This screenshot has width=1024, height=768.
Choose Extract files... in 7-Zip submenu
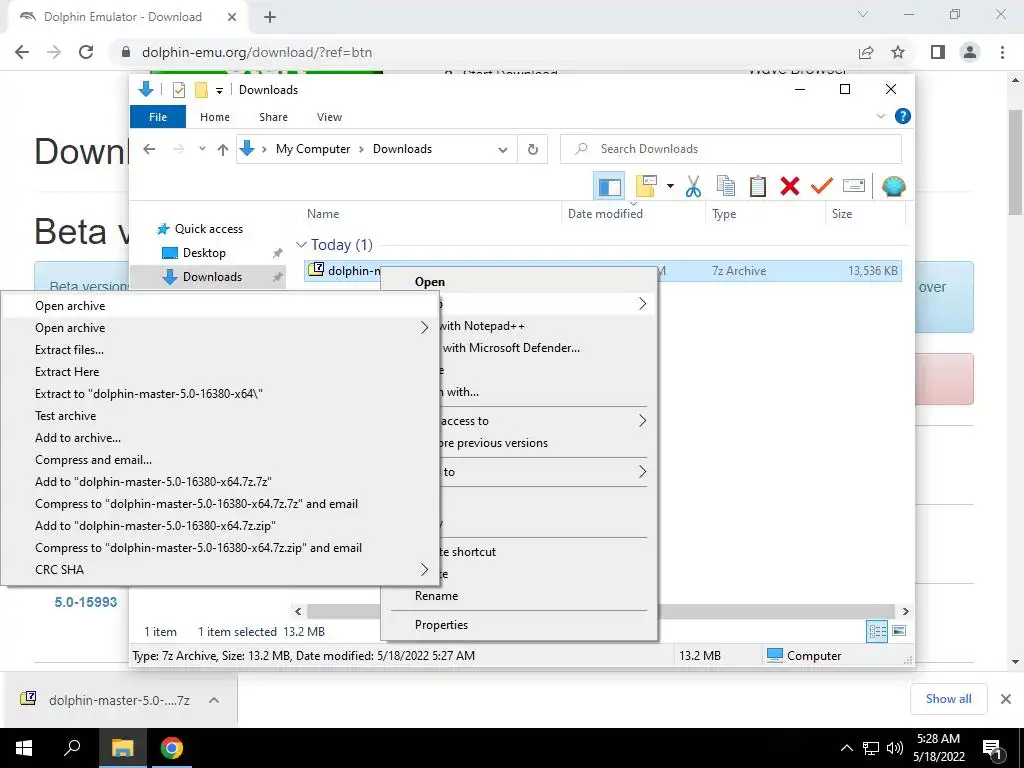(69, 350)
